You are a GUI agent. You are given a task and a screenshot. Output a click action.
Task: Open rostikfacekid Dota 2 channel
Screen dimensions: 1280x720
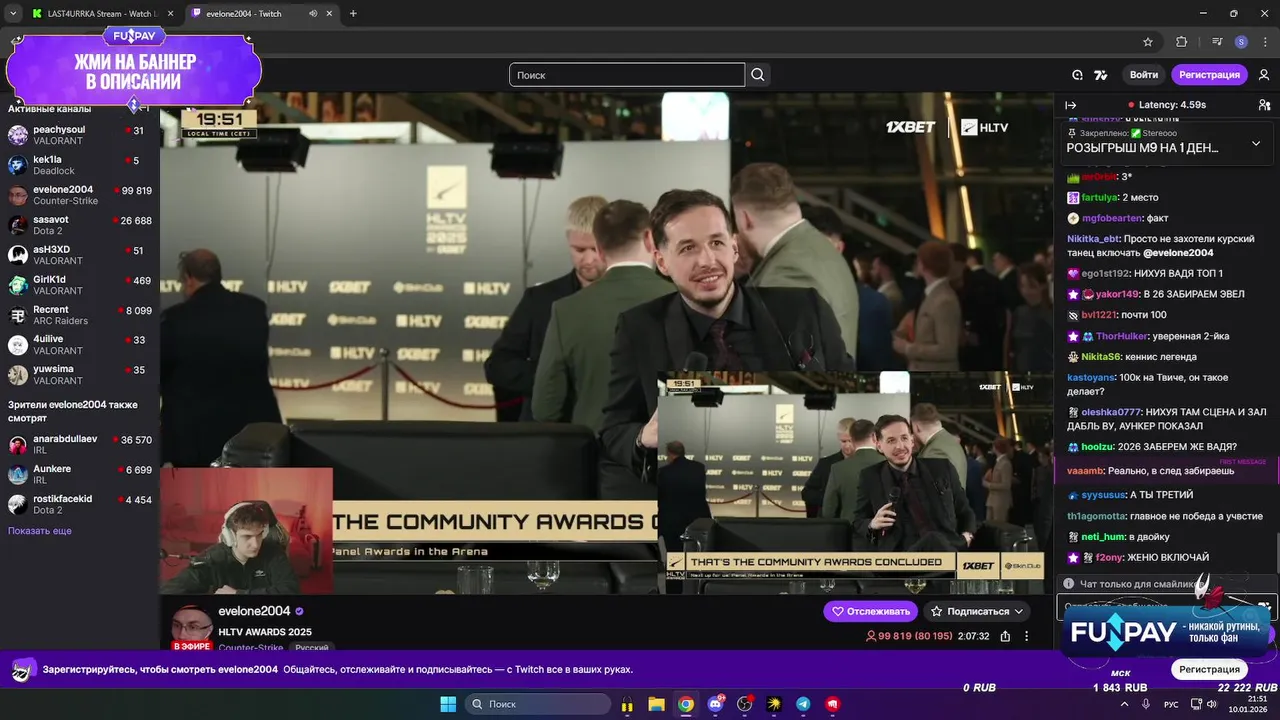(x=80, y=504)
